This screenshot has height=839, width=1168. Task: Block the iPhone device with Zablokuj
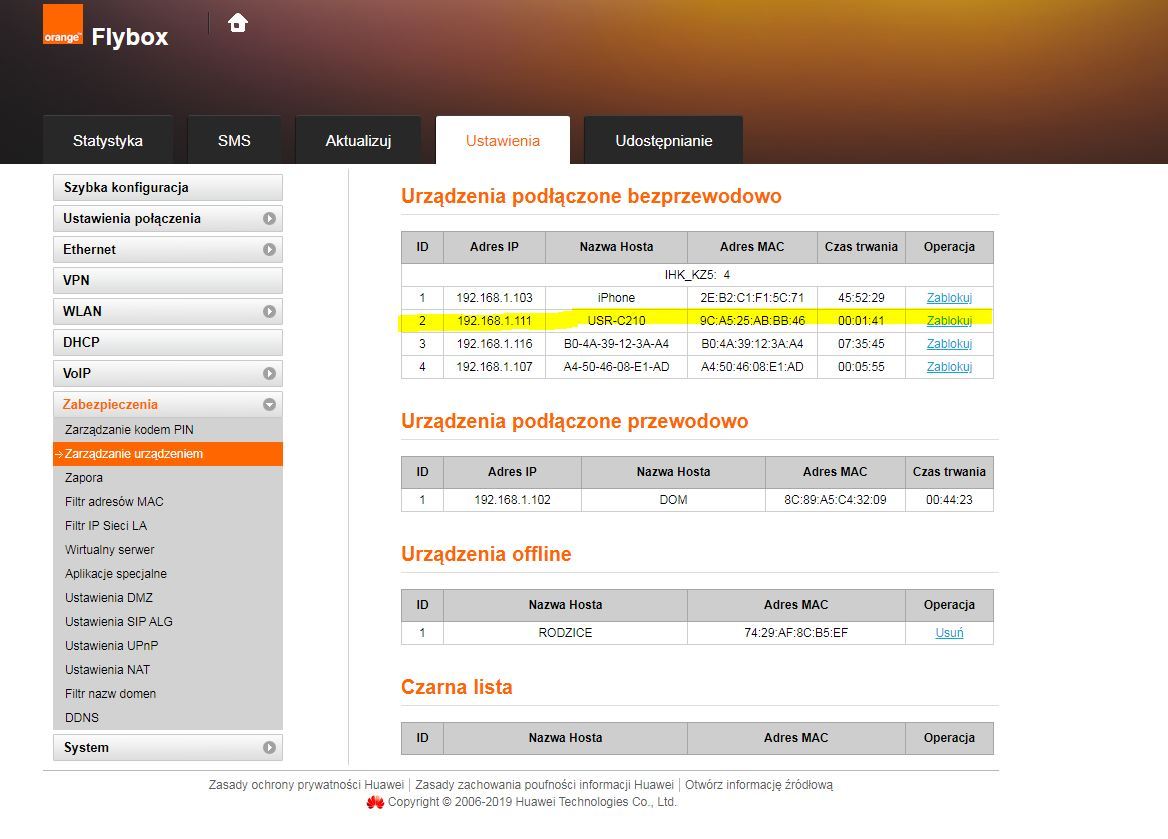[x=949, y=298]
